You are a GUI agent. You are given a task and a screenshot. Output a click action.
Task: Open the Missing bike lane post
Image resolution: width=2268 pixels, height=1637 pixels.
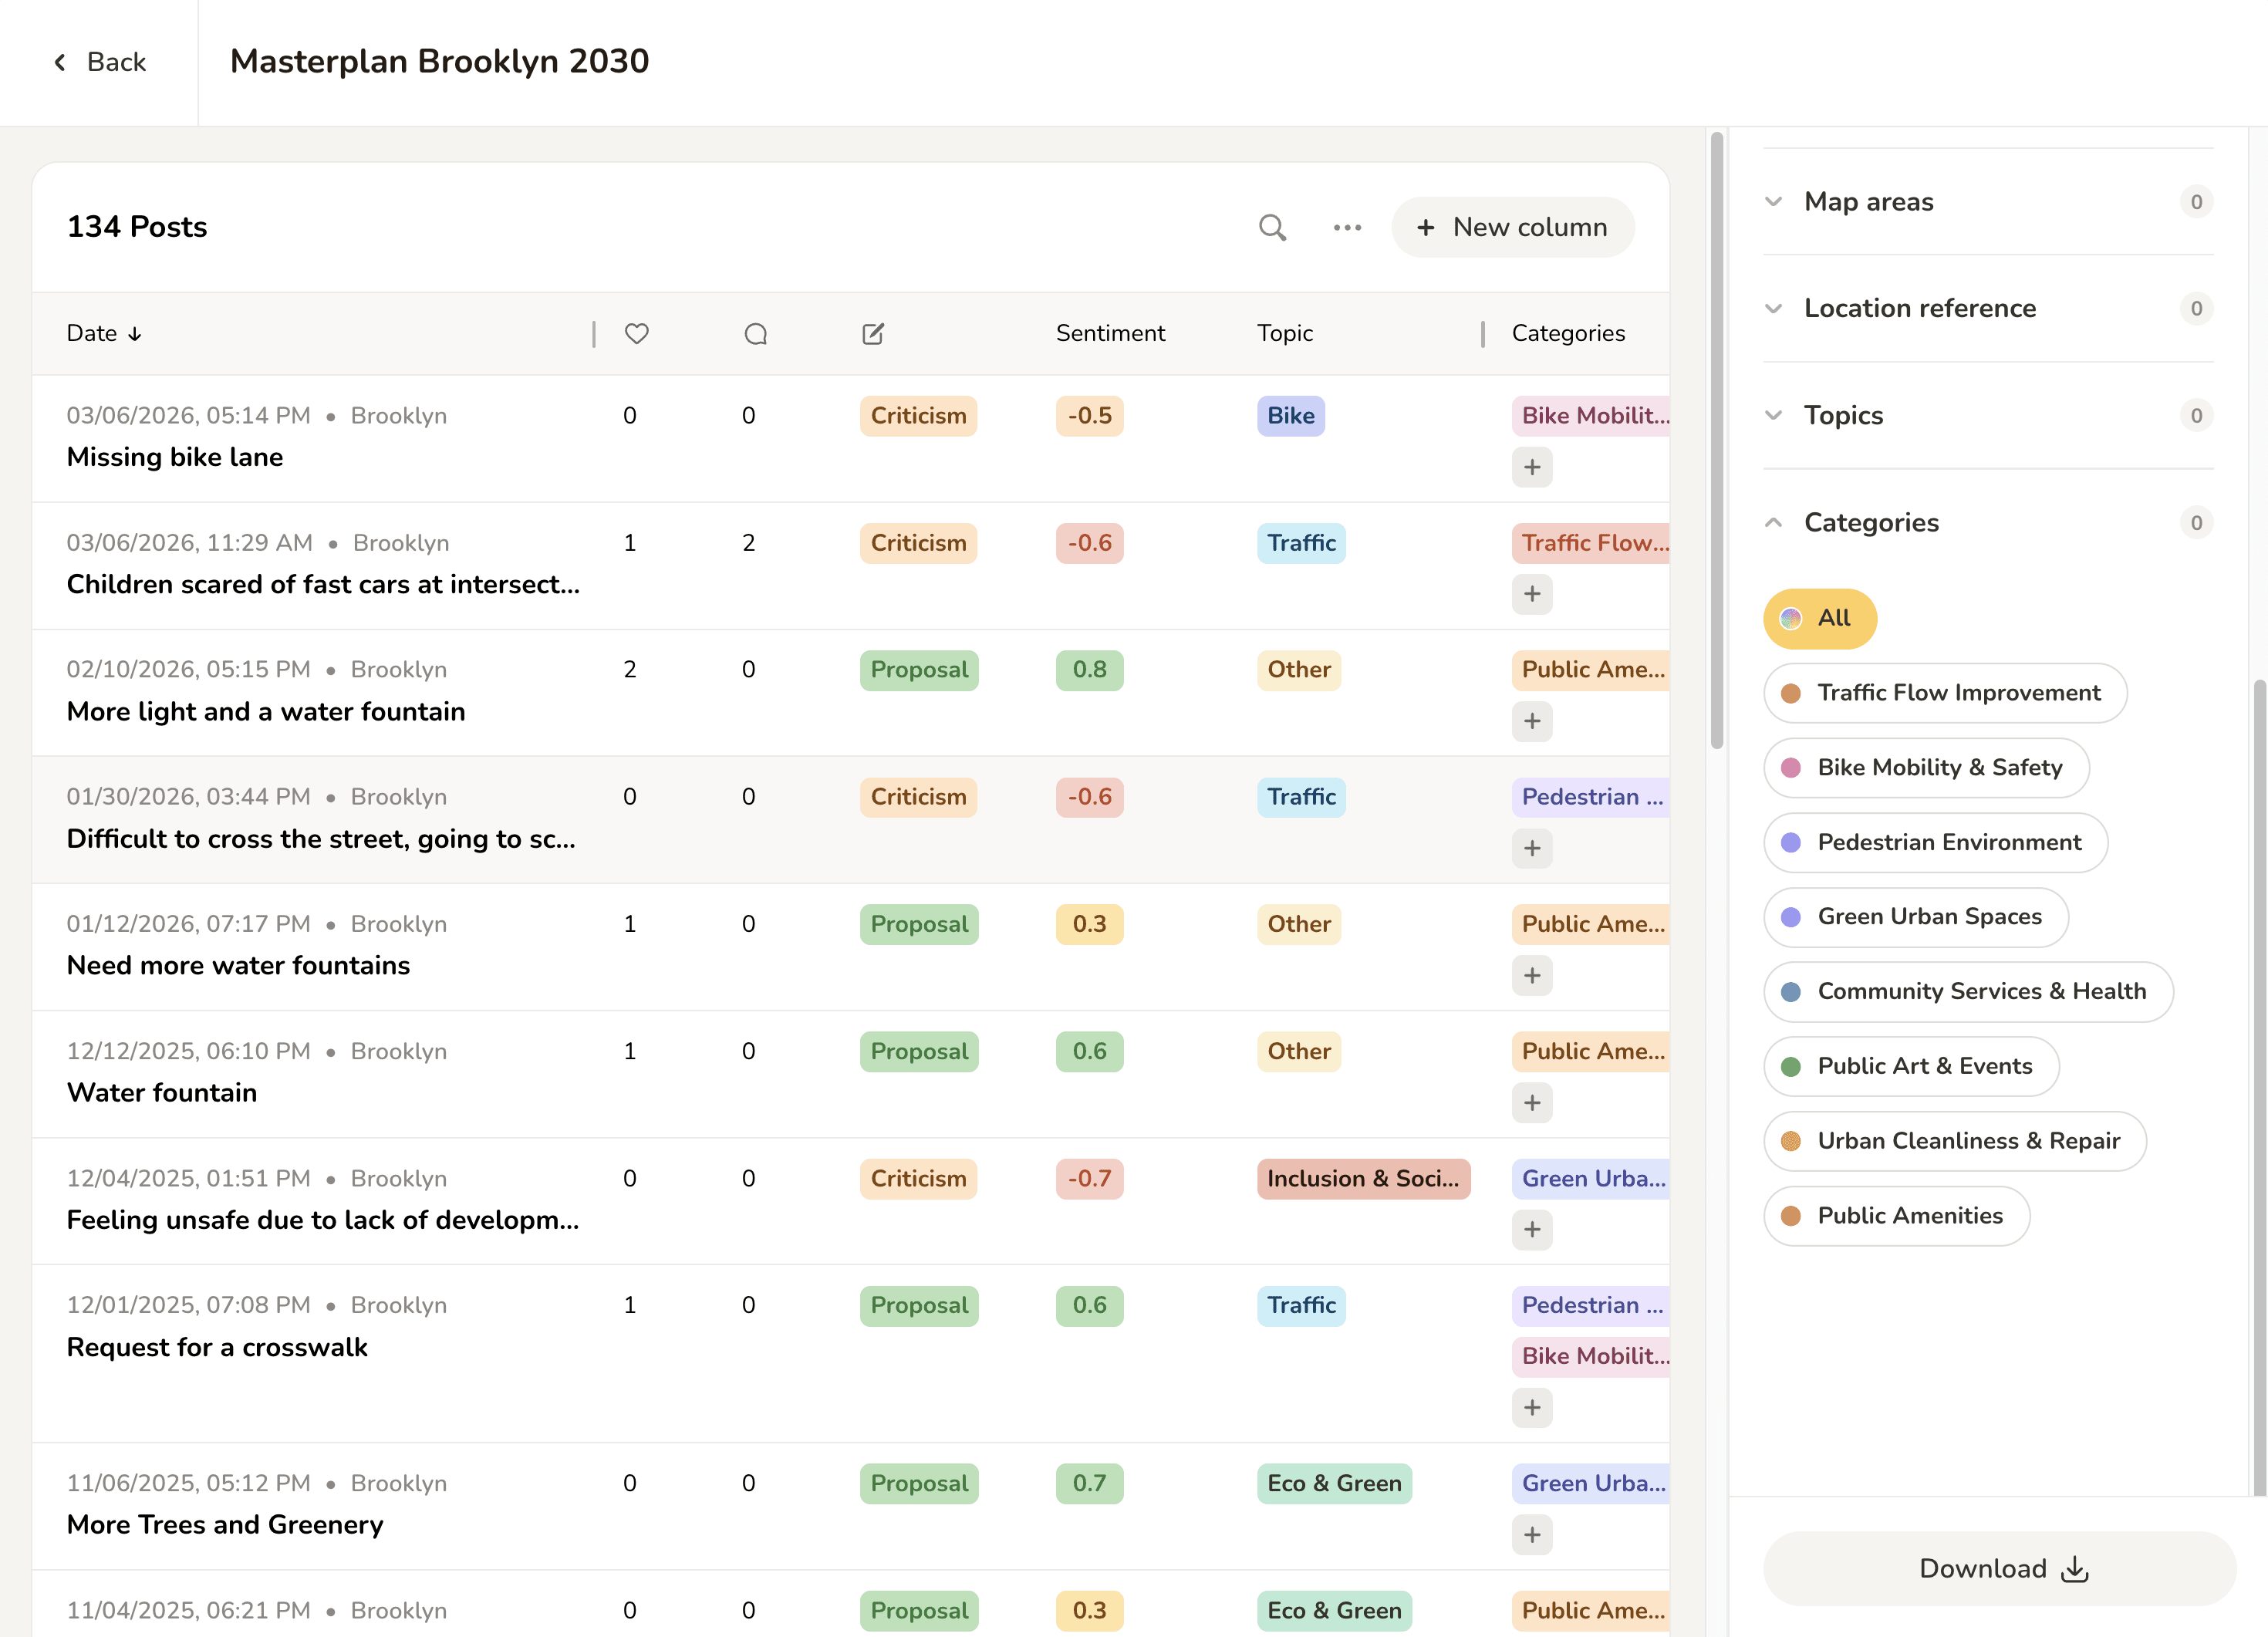point(175,457)
